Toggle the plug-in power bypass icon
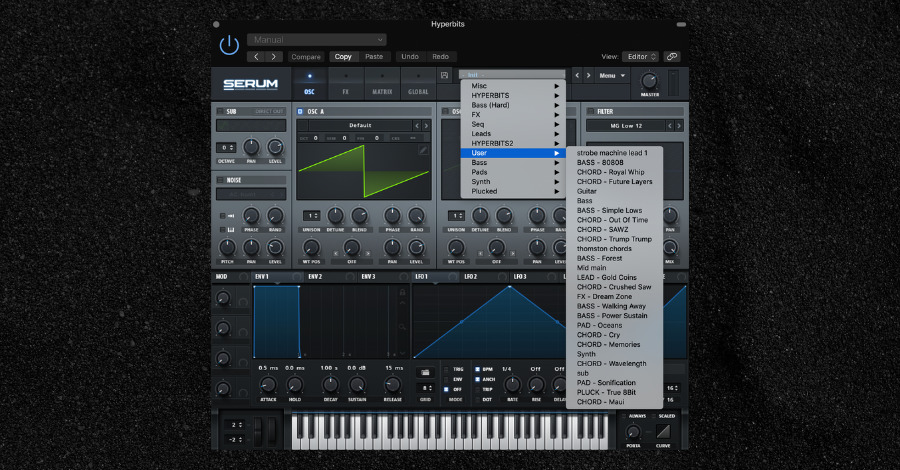This screenshot has height=470, width=900. 229,45
